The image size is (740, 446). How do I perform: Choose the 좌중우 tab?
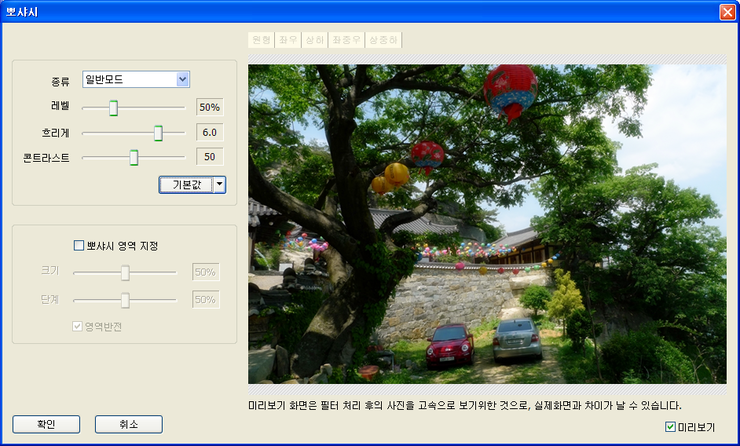(x=346, y=40)
